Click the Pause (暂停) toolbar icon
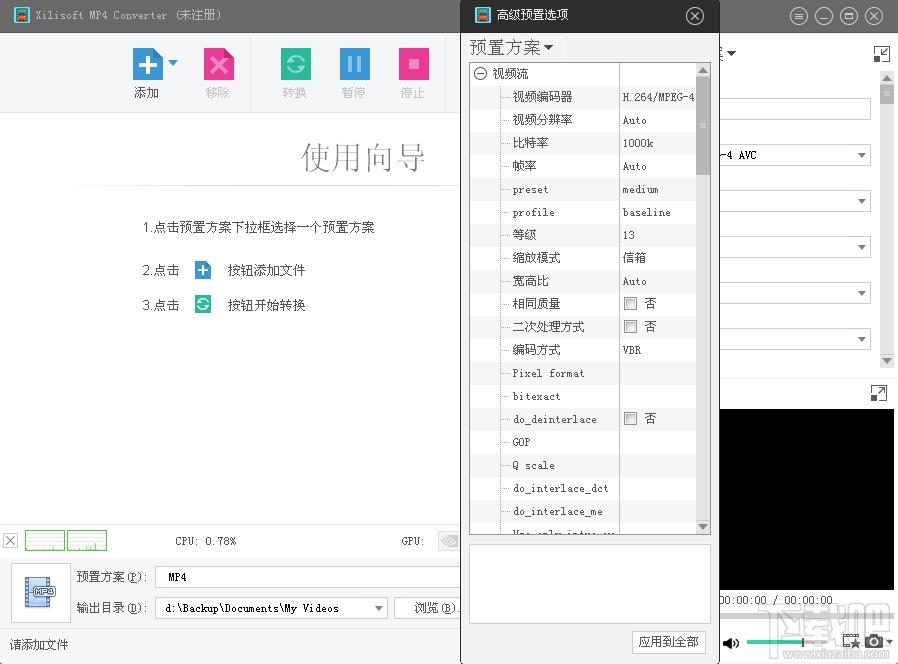The width and height of the screenshot is (898, 664). point(355,64)
